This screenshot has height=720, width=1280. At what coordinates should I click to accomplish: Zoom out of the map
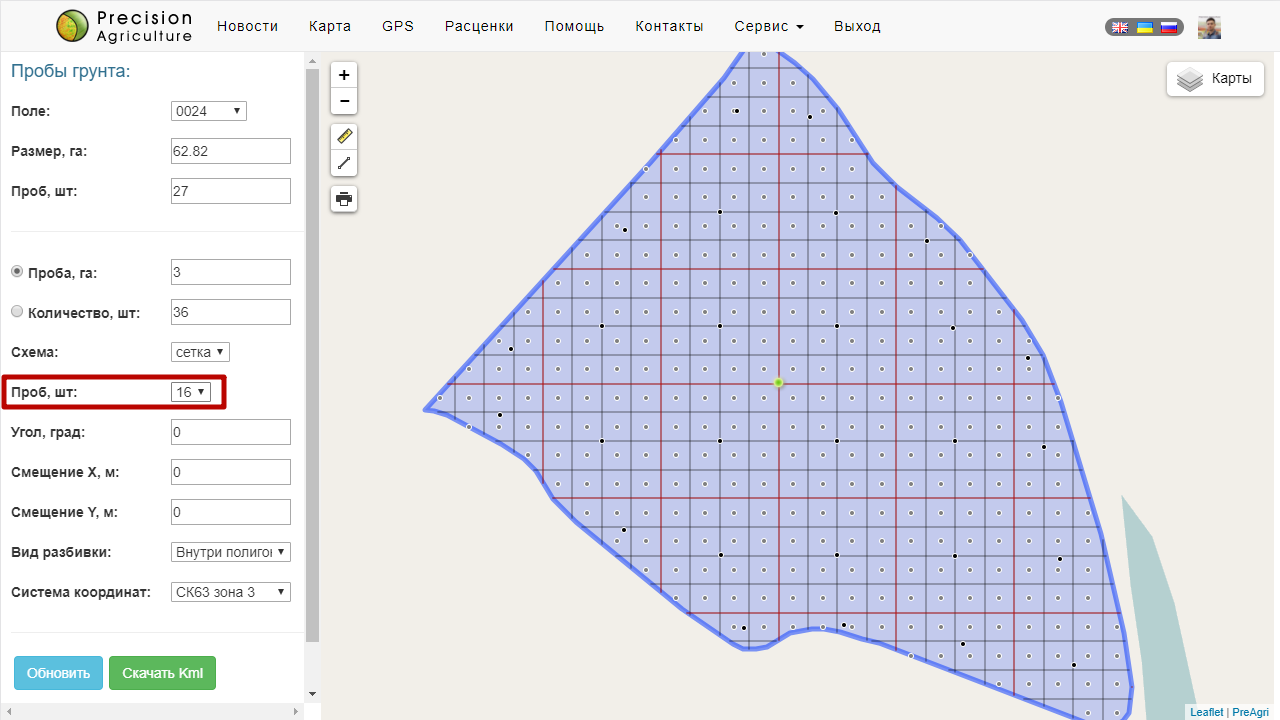[x=344, y=101]
